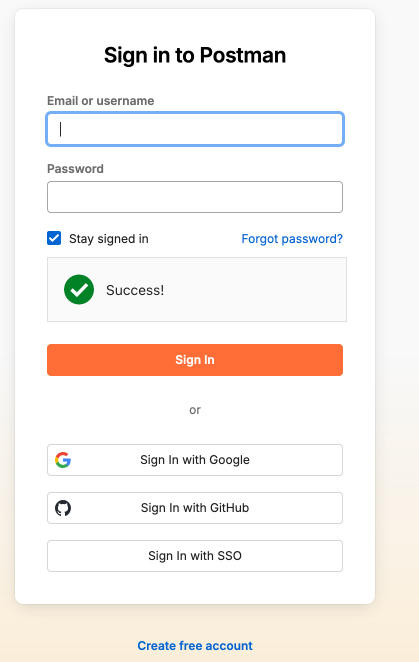
Task: Click the Password field label
Action: (75, 169)
